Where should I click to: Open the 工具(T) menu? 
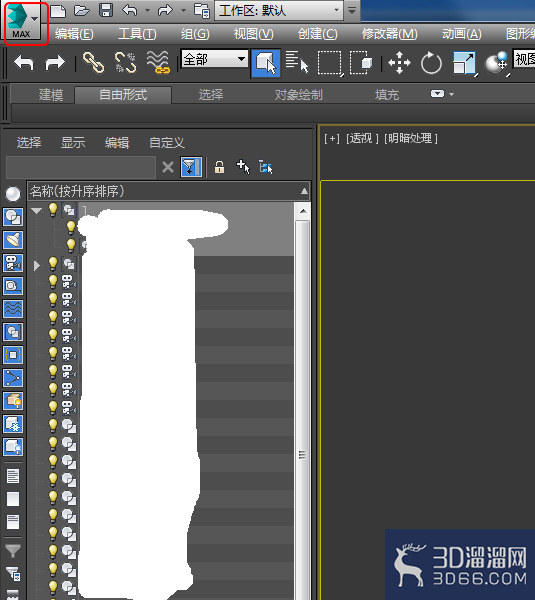(137, 34)
